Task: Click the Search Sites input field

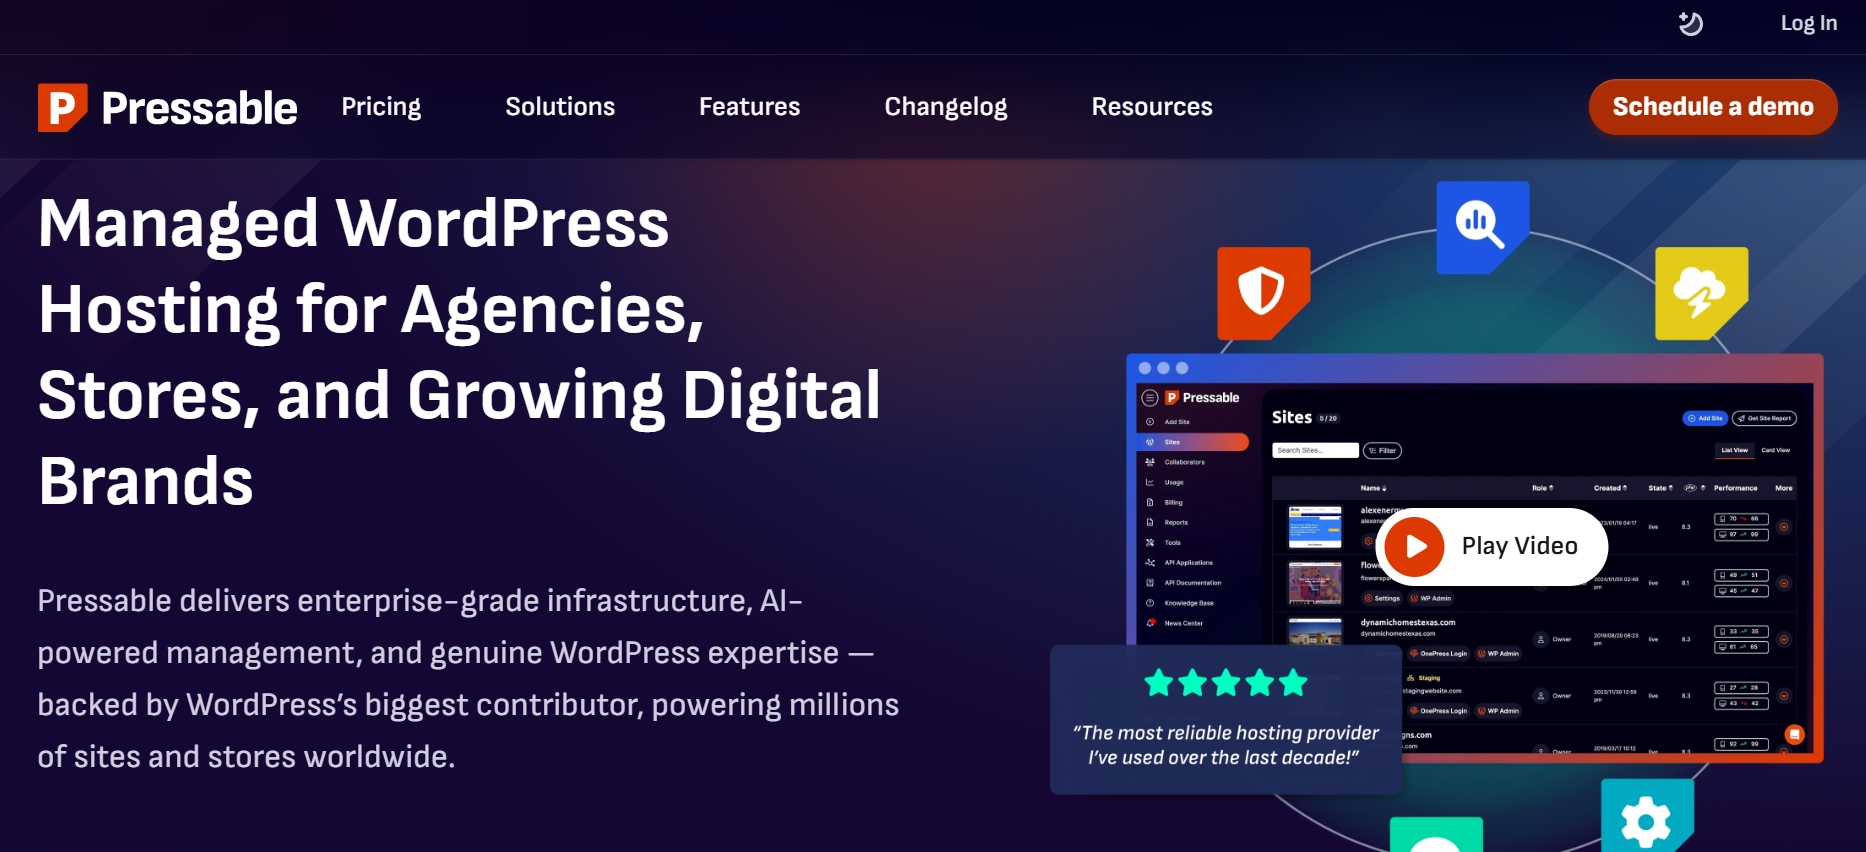Action: (1315, 450)
